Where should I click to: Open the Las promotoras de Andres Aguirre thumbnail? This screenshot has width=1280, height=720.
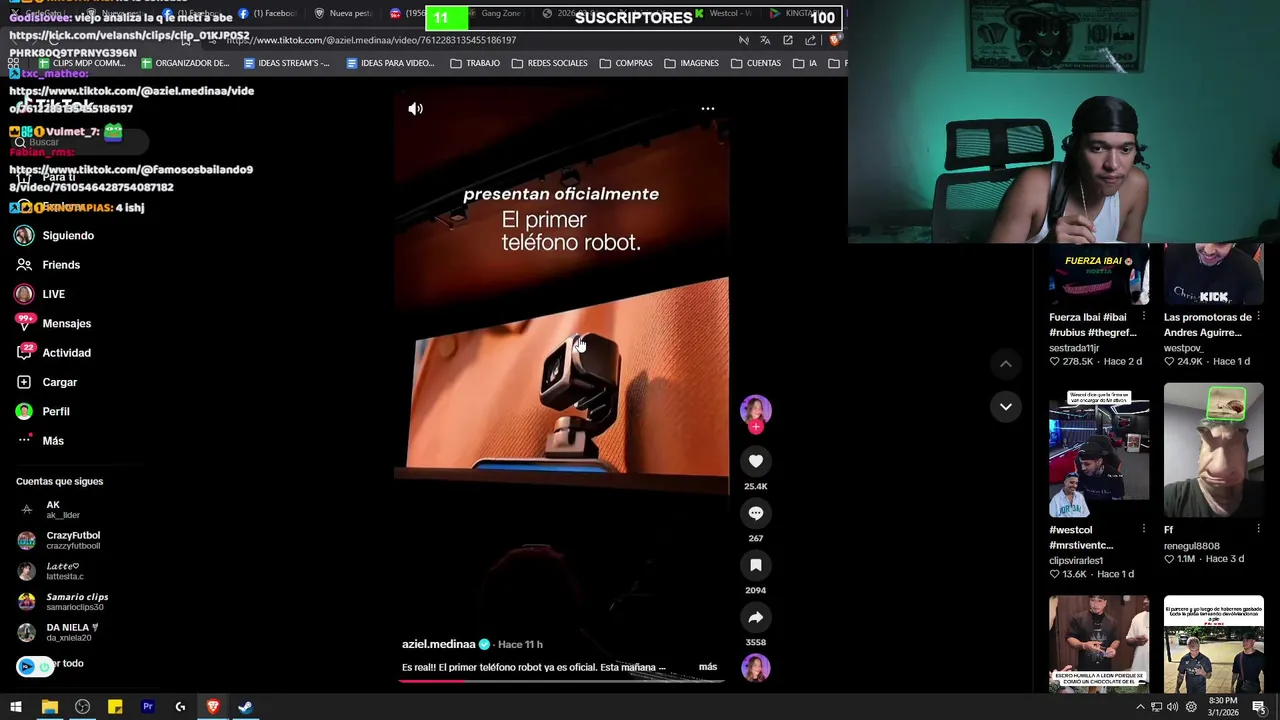[x=1213, y=273]
